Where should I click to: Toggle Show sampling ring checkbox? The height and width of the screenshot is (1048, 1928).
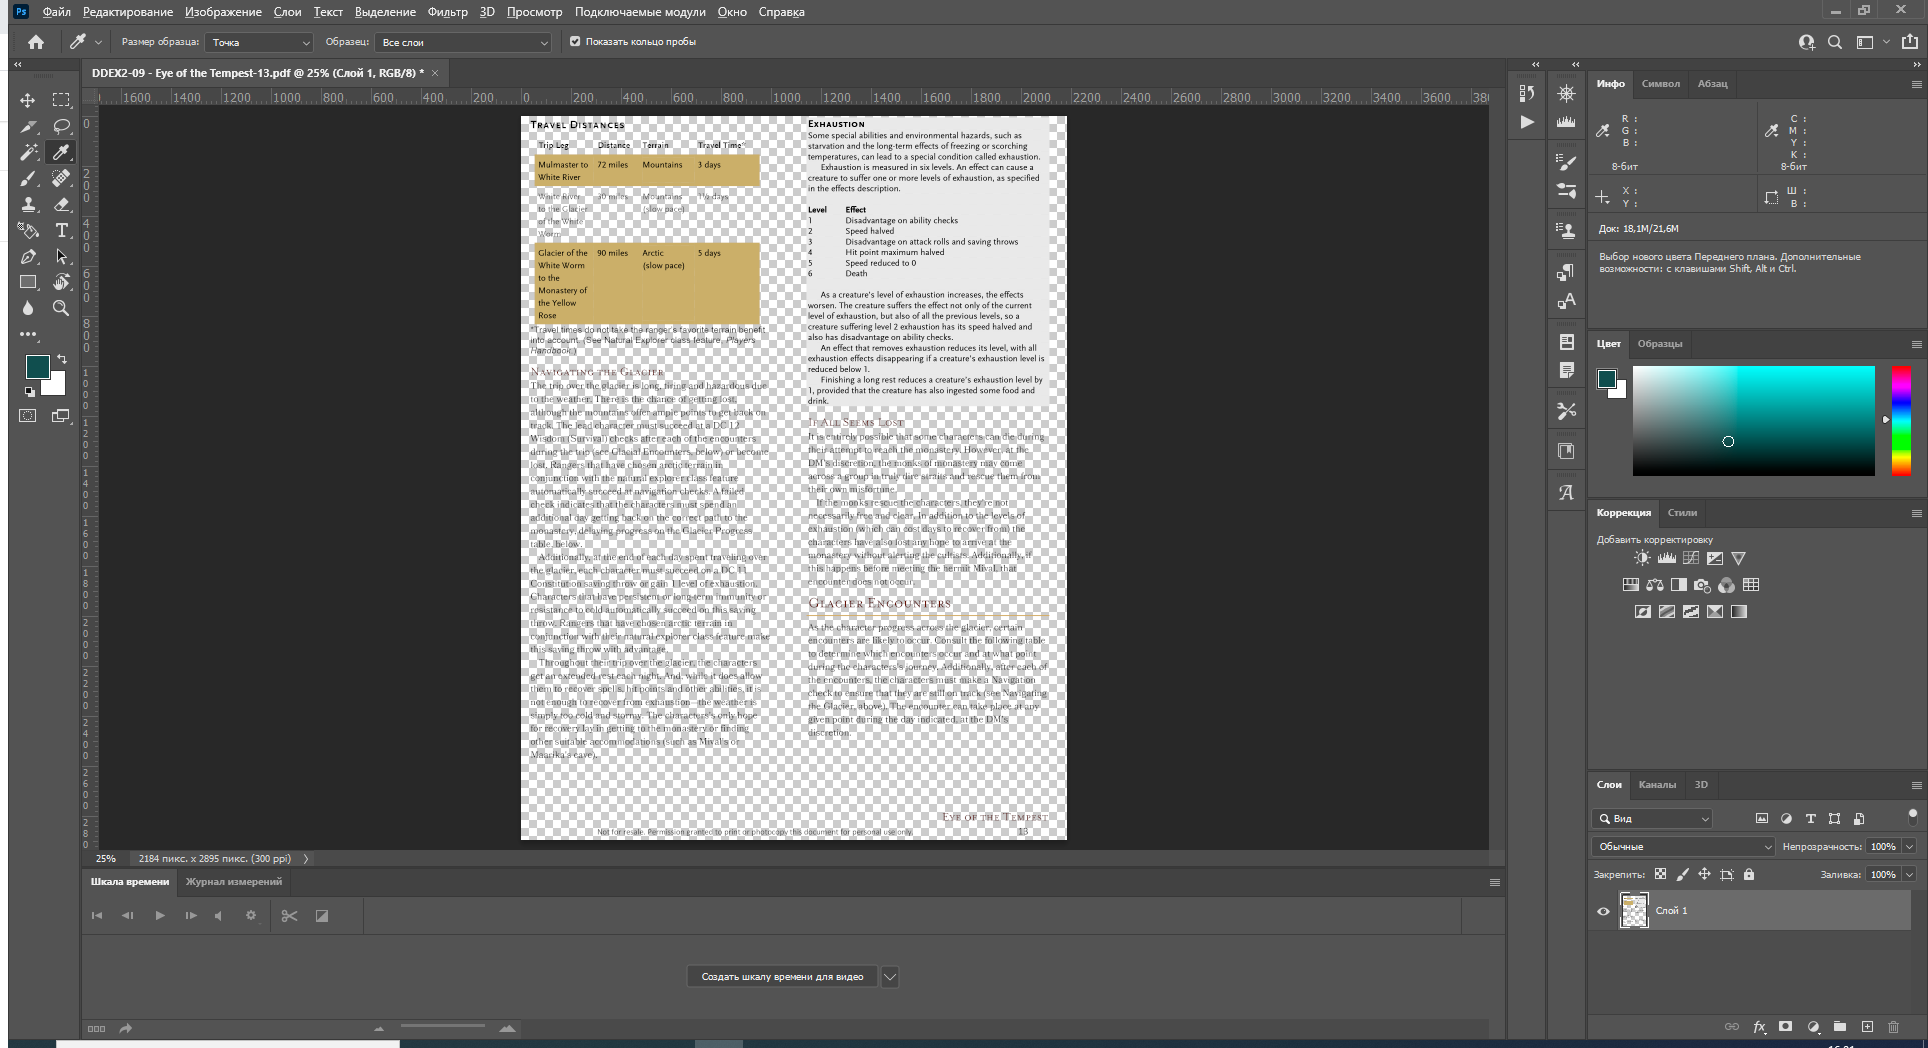575,42
